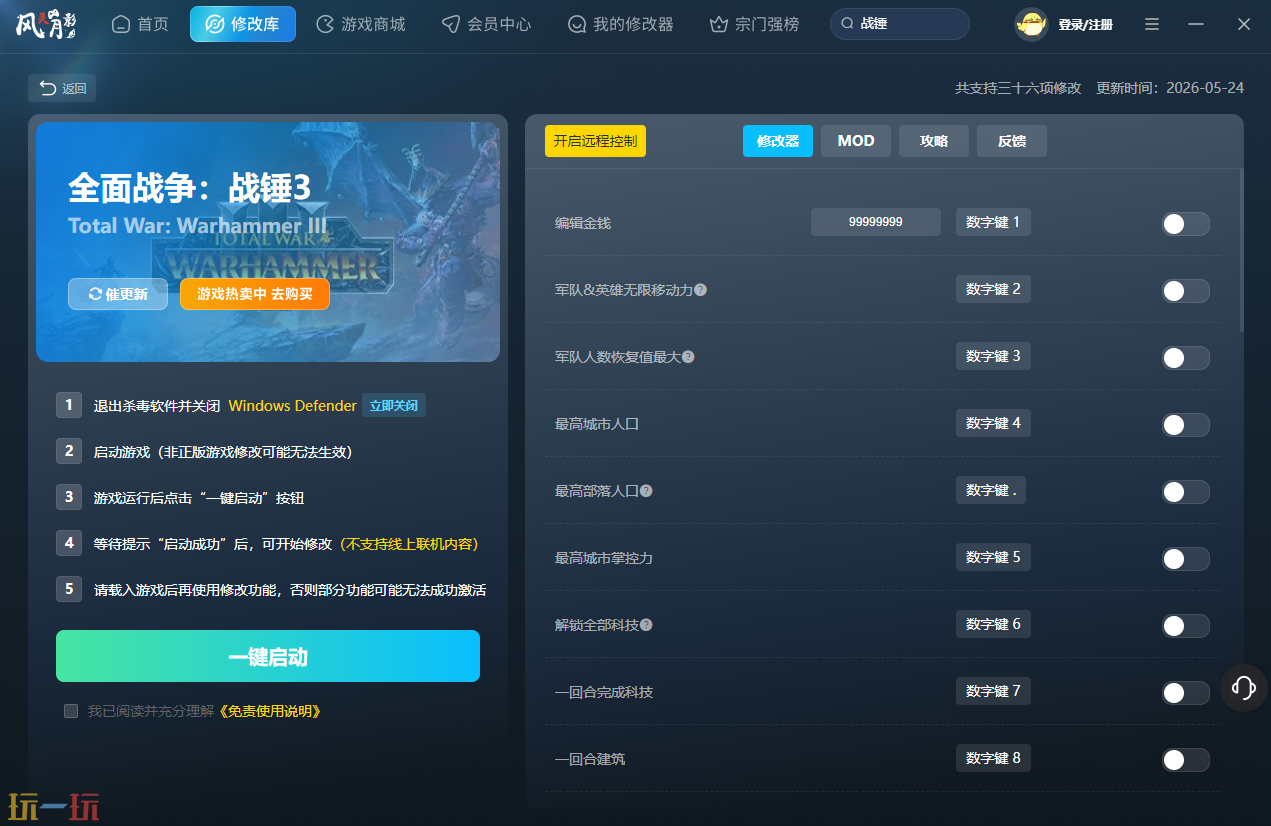The image size is (1271, 826).
Task: Click the 数字键 2 hotkey button
Action: click(x=993, y=289)
